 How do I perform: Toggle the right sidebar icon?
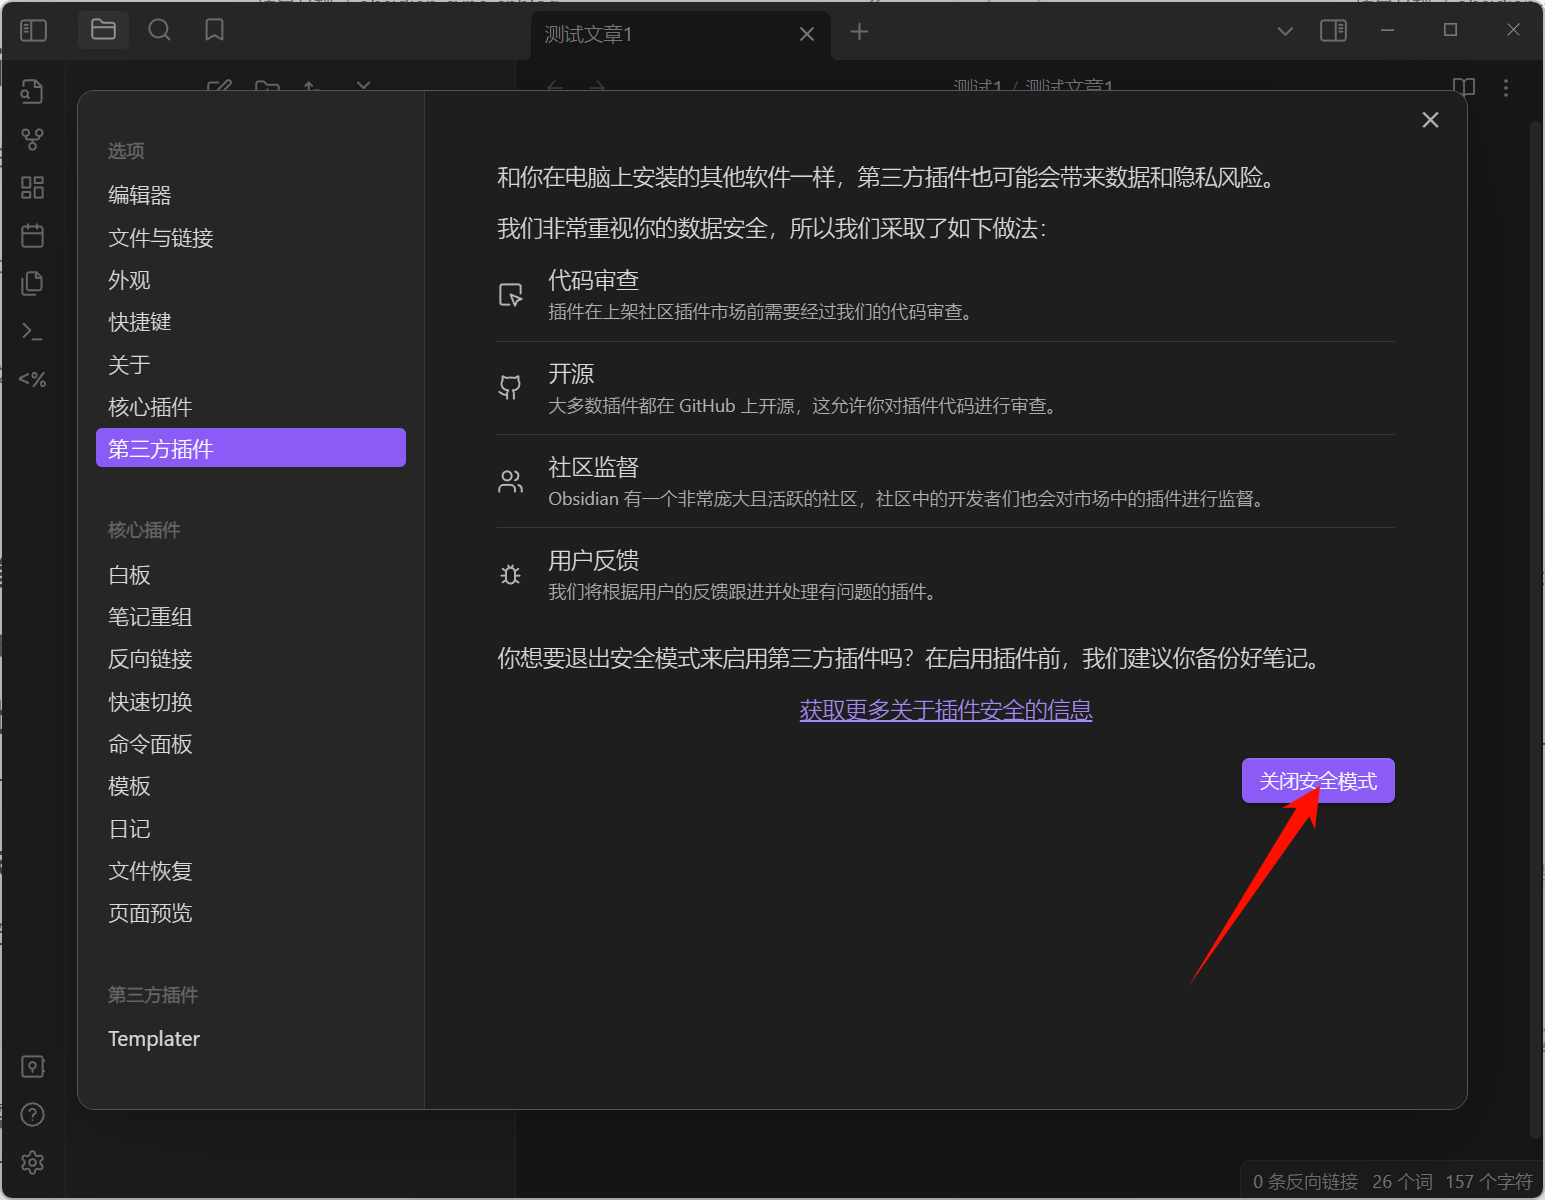[x=1333, y=31]
